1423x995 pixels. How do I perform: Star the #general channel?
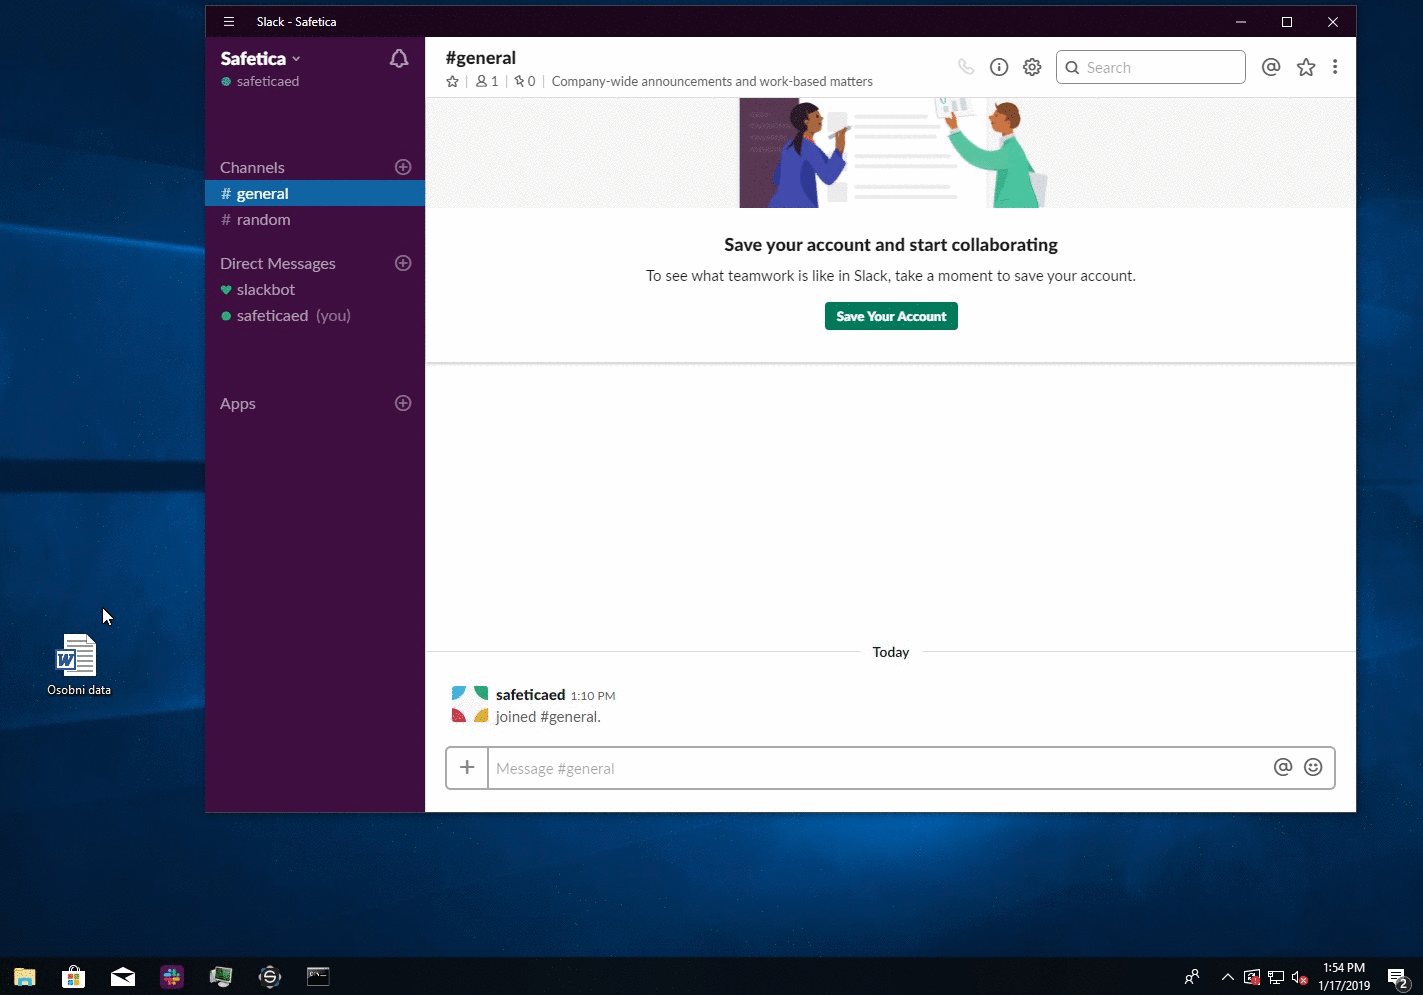[453, 82]
